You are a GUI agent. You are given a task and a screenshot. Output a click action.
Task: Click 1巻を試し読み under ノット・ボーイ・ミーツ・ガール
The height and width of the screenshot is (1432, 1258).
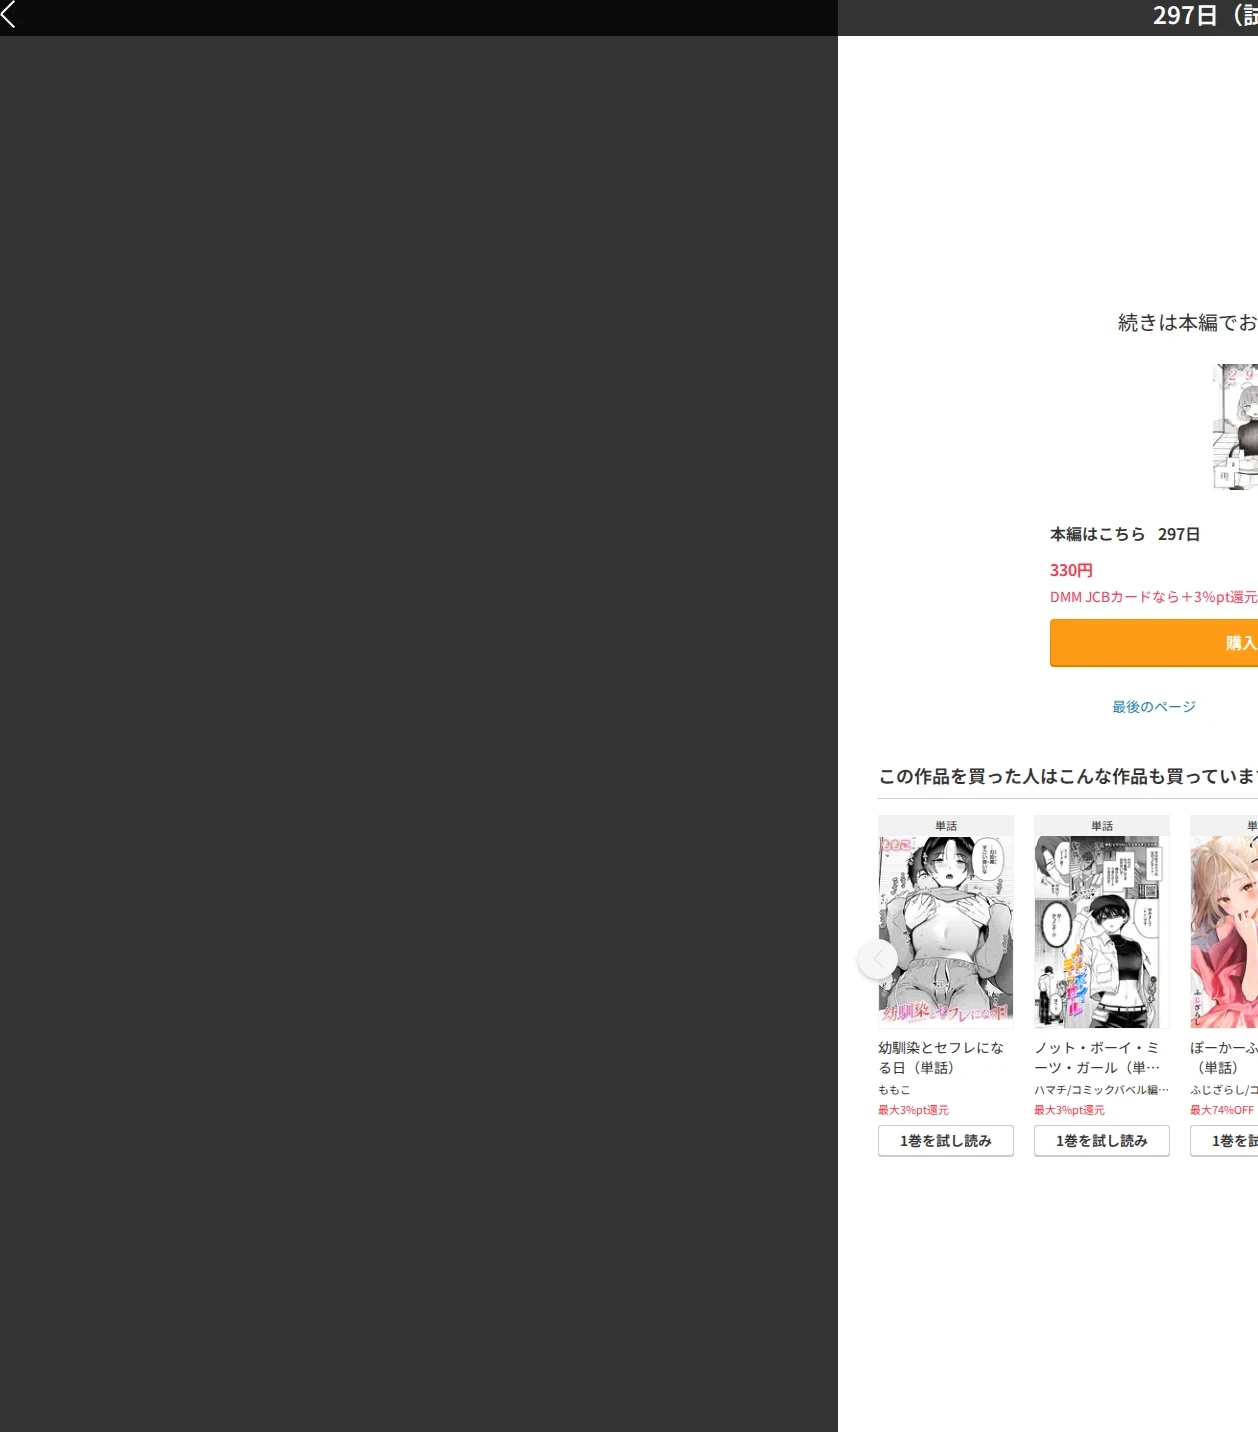tap(1102, 1141)
